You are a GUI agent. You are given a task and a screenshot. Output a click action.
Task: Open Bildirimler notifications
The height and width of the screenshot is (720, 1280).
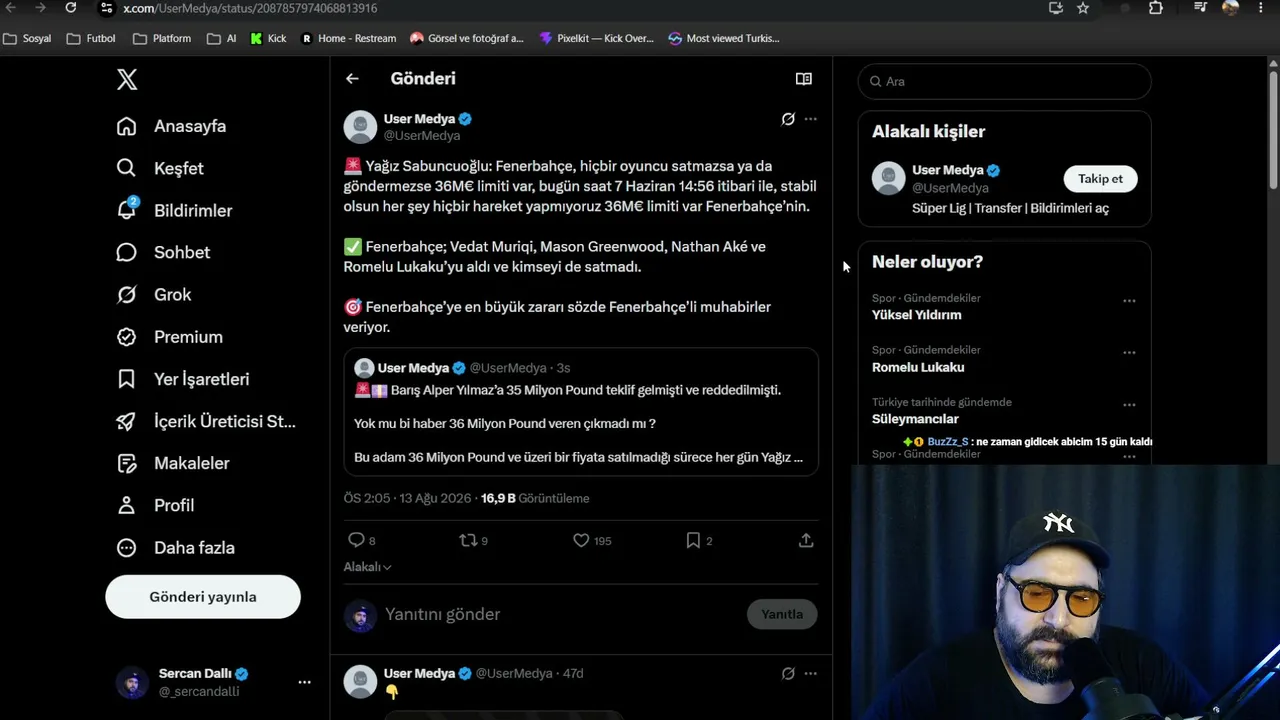click(x=174, y=210)
